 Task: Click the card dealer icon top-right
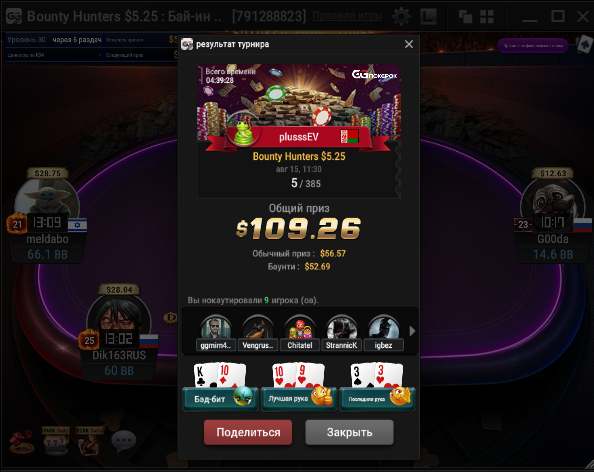coord(584,44)
